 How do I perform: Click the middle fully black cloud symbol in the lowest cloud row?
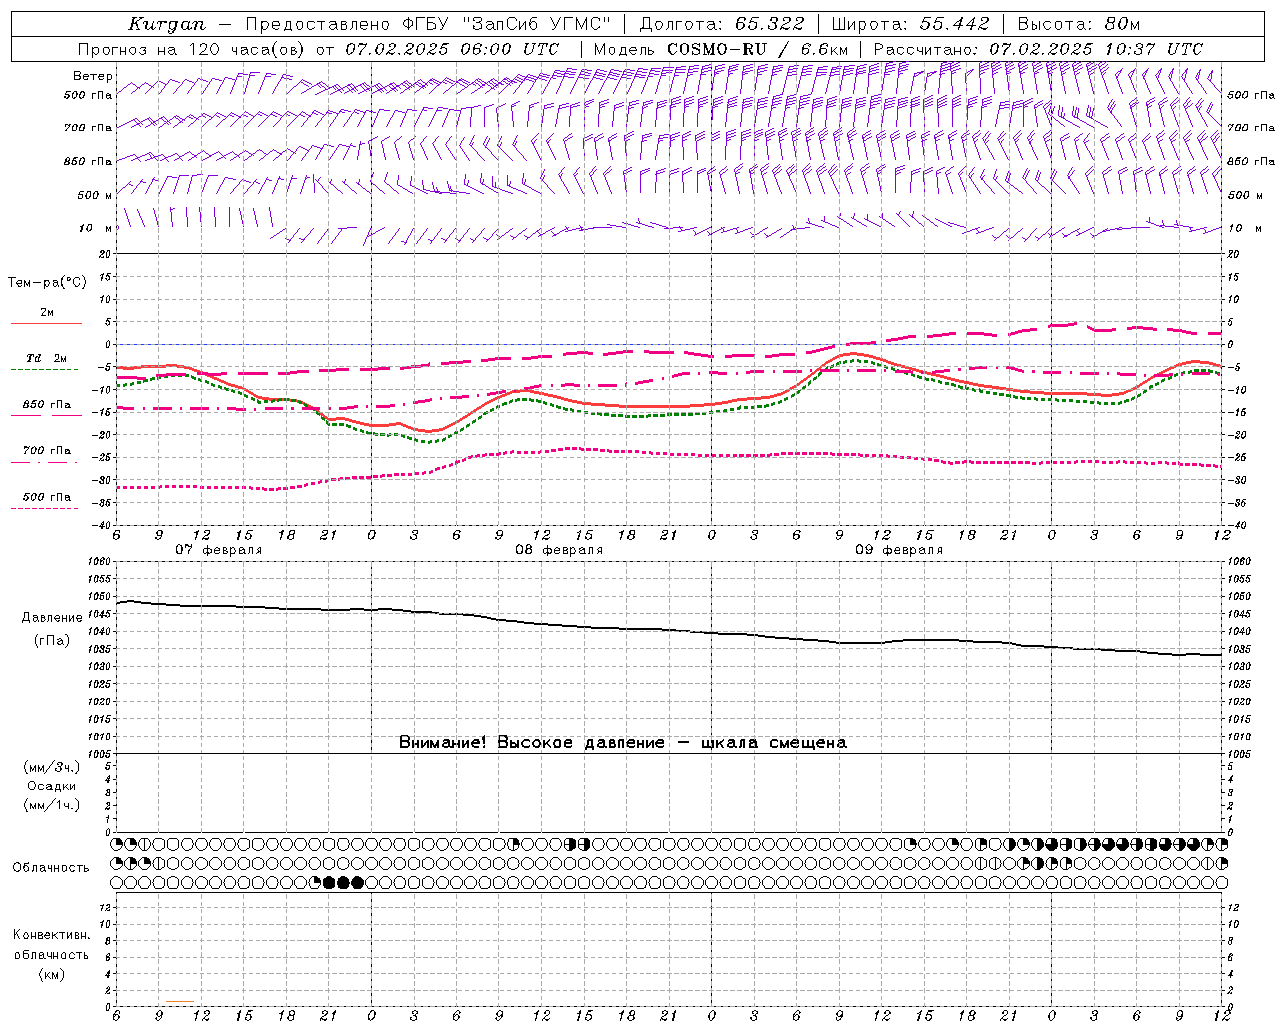pos(344,882)
